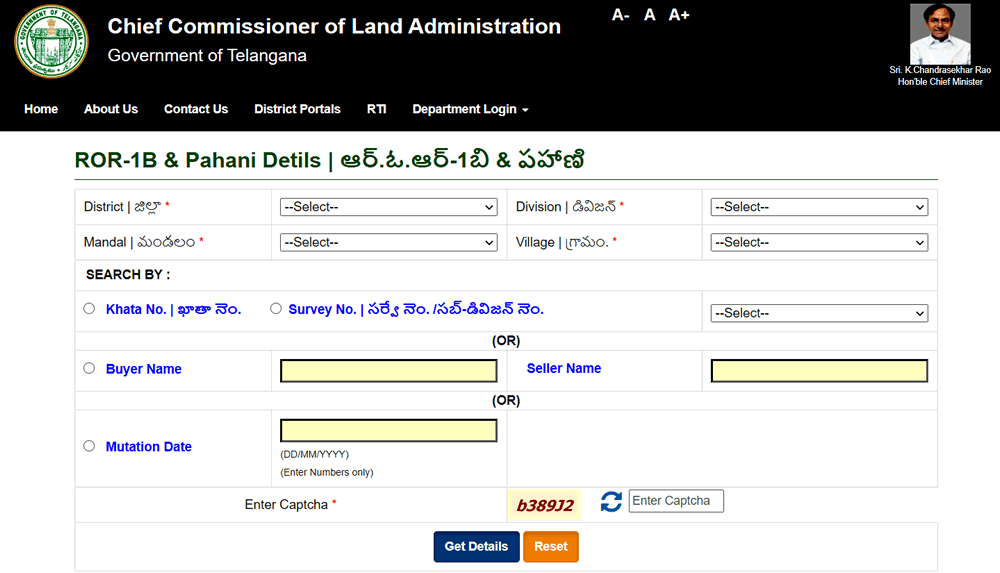The height and width of the screenshot is (573, 1000).
Task: Open the Contact Us page
Action: coord(196,109)
